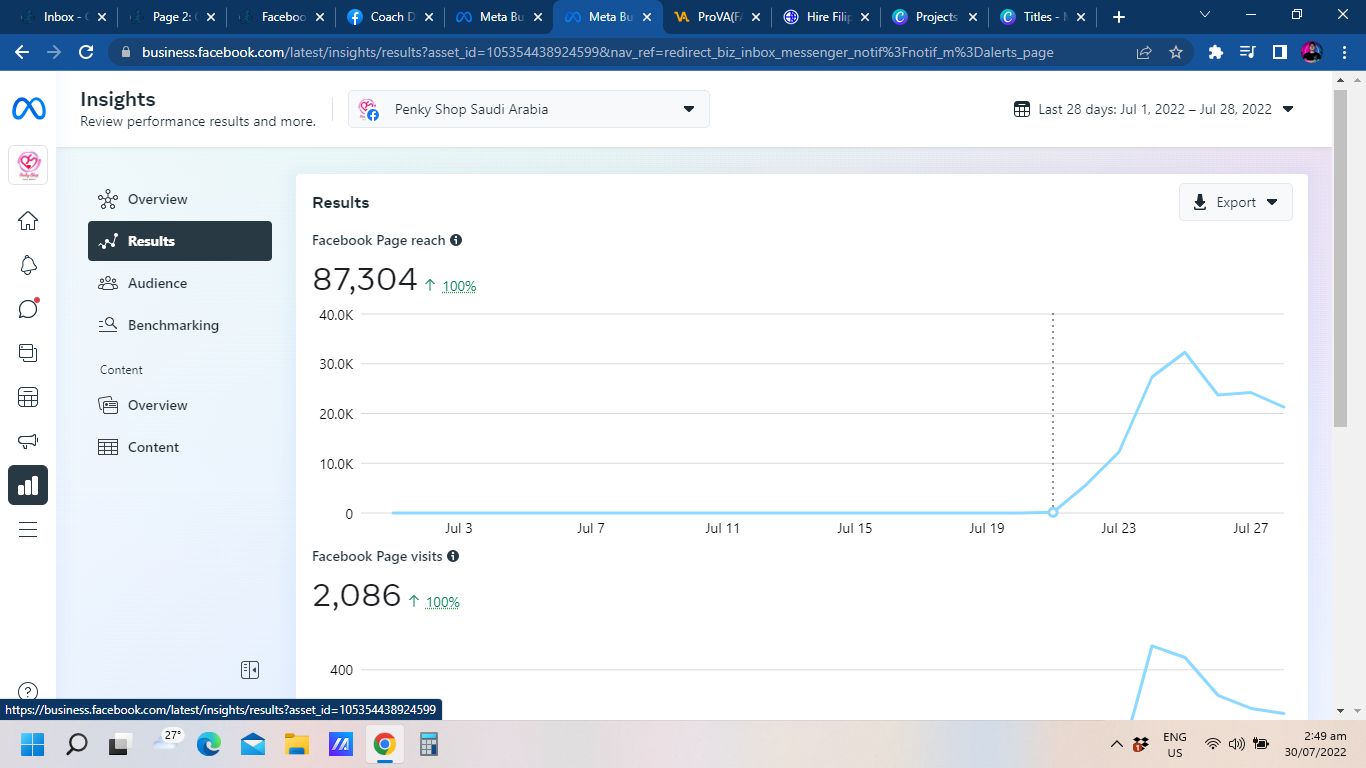Select the Insights bar chart sidebar icon
1366x768 pixels.
click(x=28, y=485)
